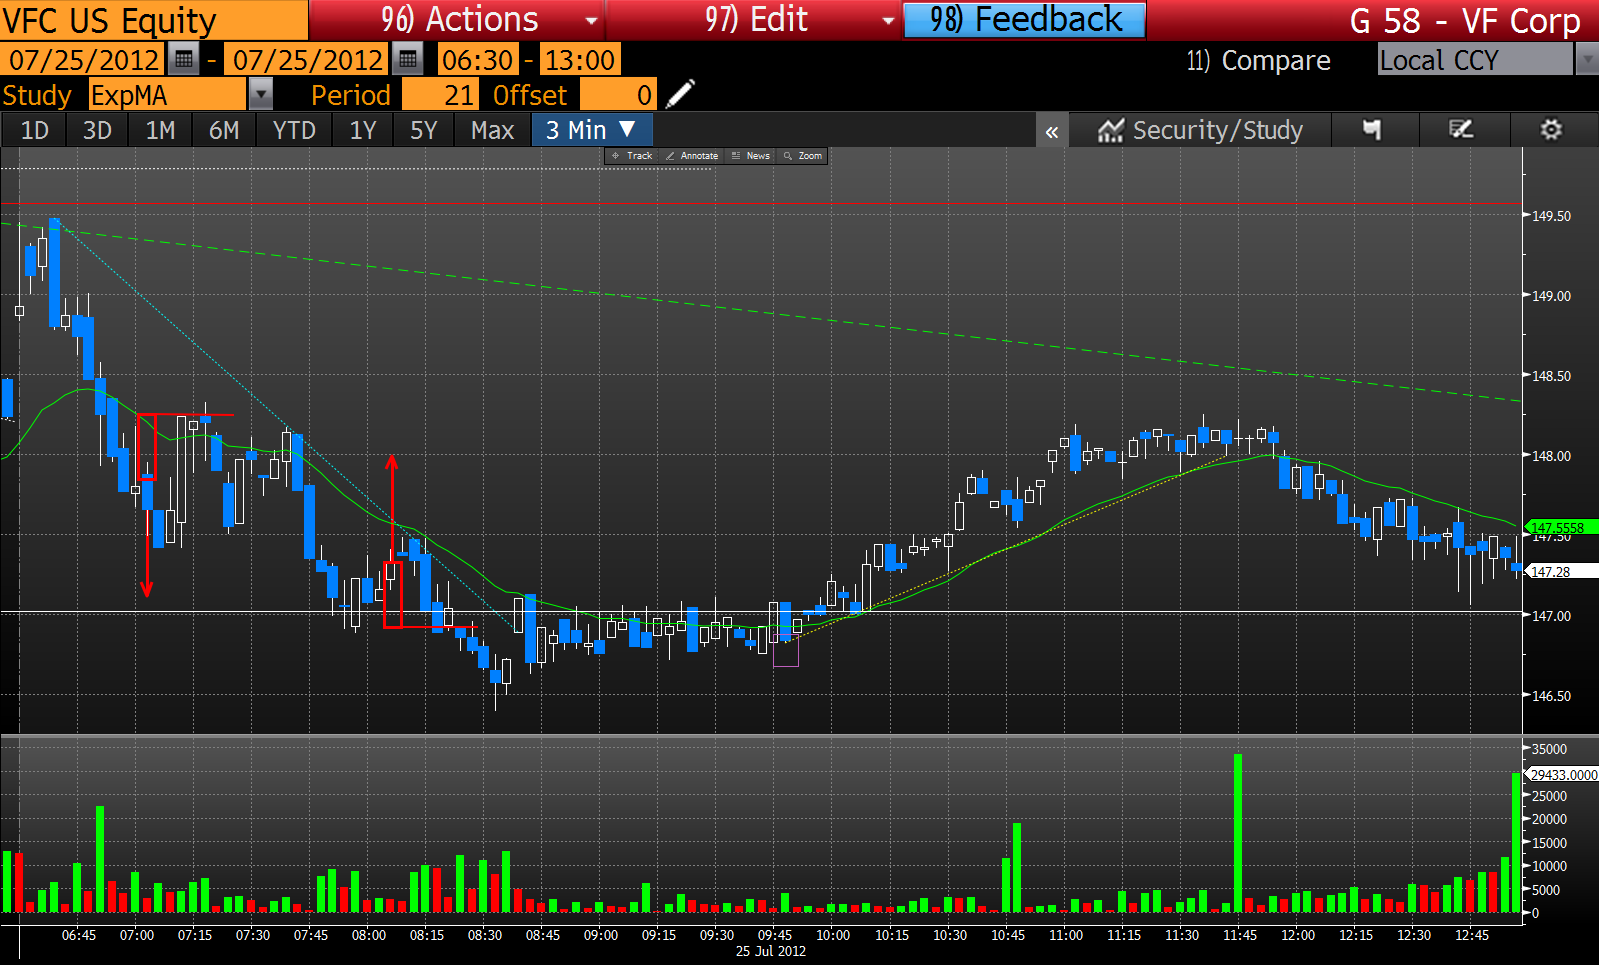Click the pencil edit icon beside Offset
Image resolution: width=1599 pixels, height=965 pixels.
(x=680, y=95)
